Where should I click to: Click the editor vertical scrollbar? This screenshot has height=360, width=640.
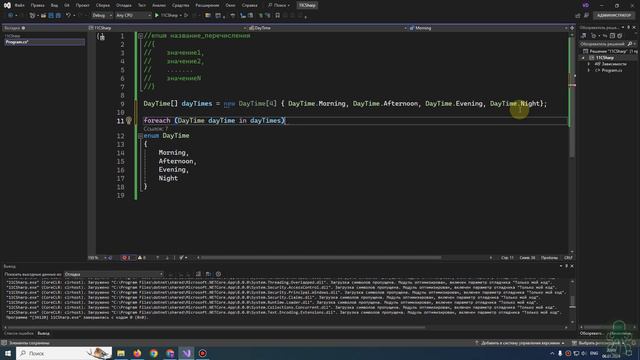pos(572,143)
